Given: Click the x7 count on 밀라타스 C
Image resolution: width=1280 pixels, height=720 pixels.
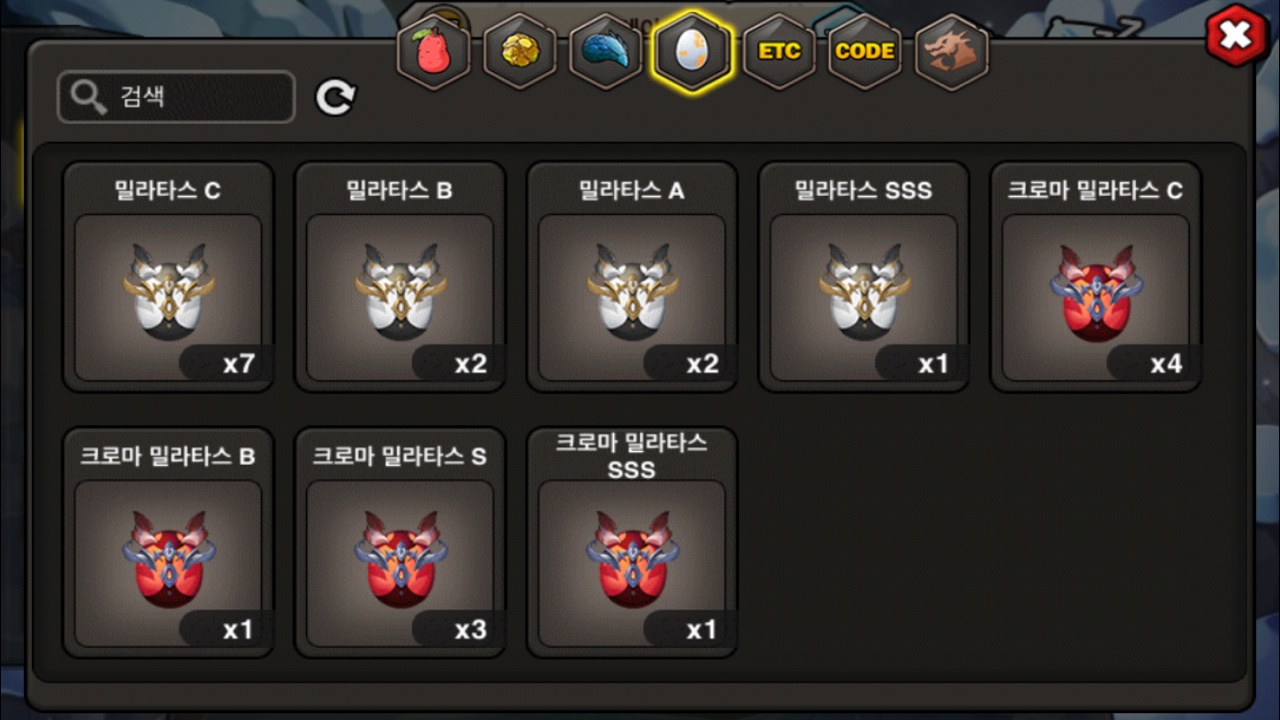Looking at the screenshot, I should pyautogui.click(x=239, y=364).
